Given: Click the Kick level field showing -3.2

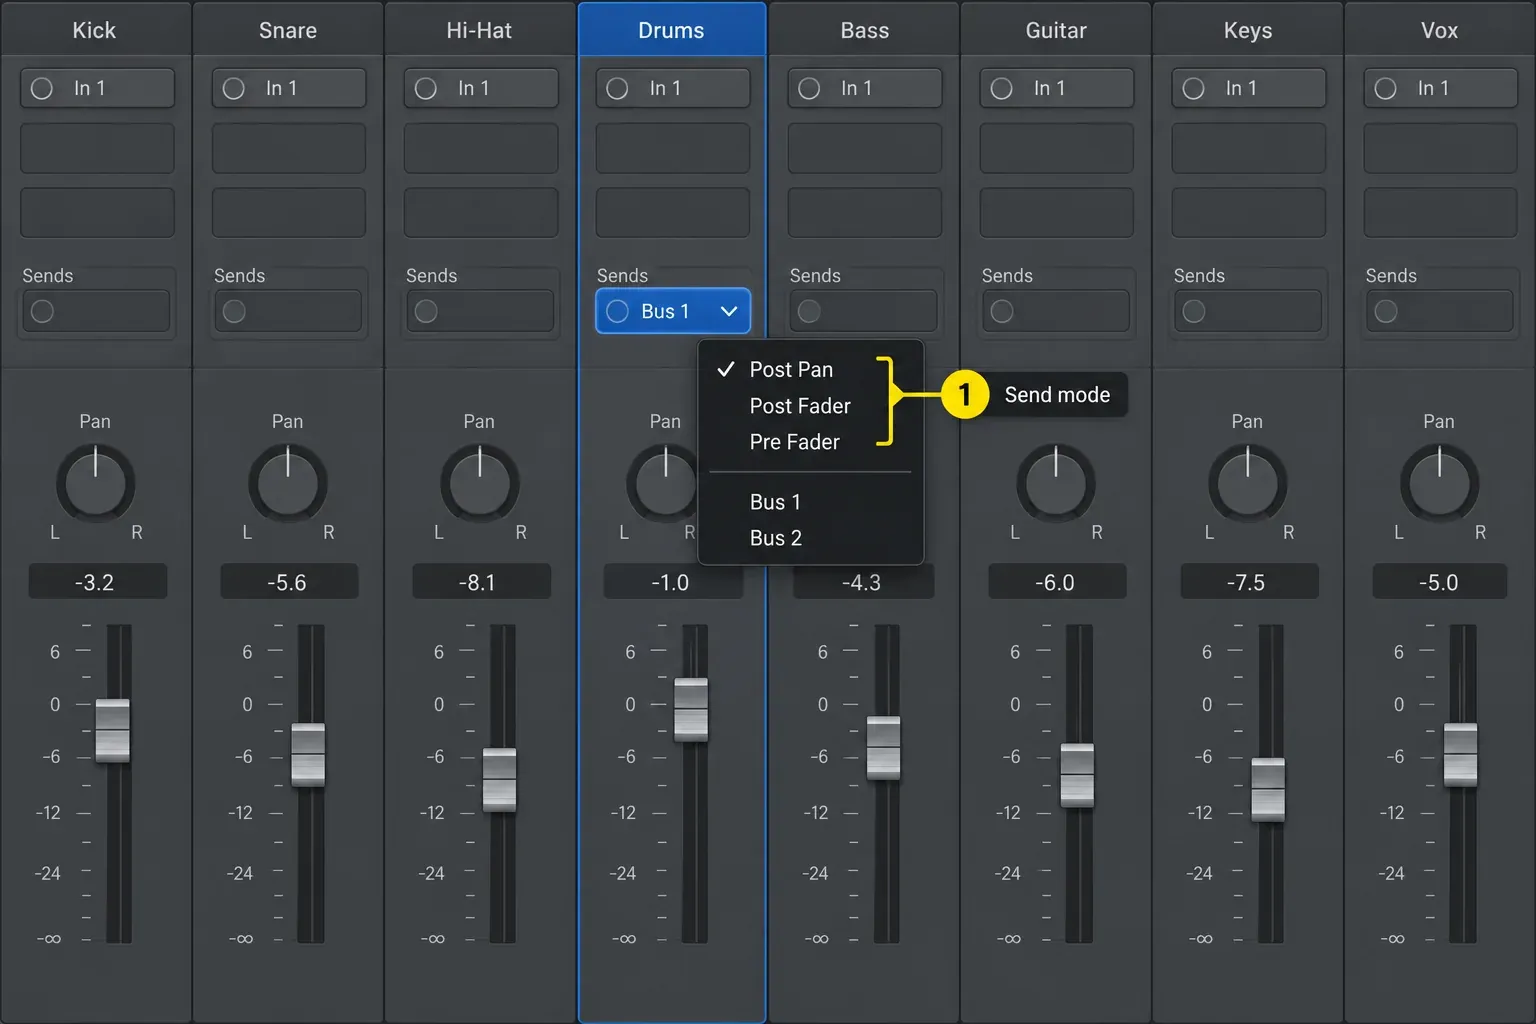Looking at the screenshot, I should click(x=97, y=582).
